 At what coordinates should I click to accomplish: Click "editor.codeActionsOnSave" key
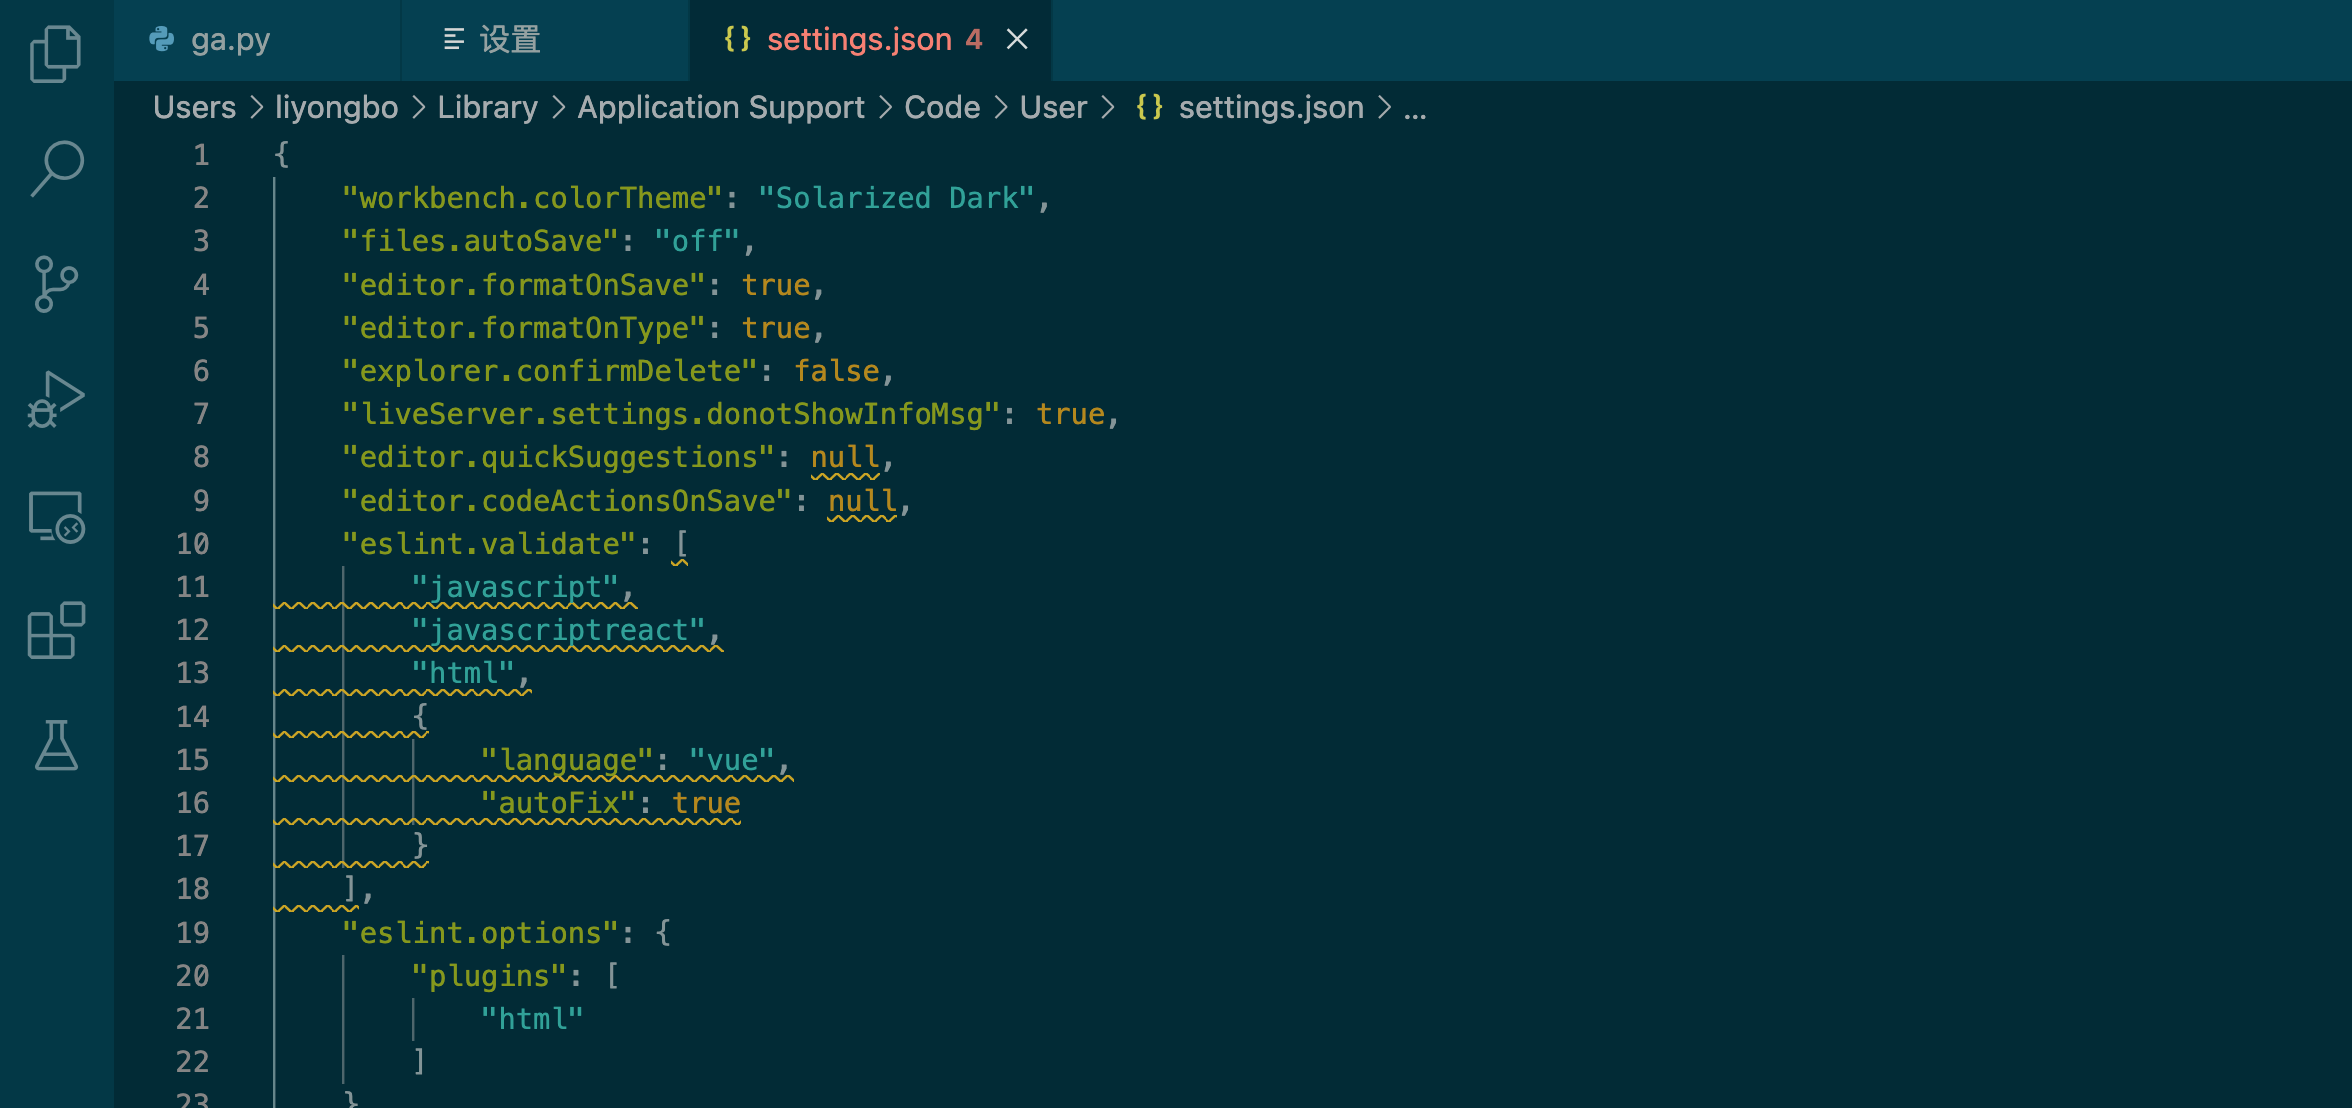(x=567, y=501)
